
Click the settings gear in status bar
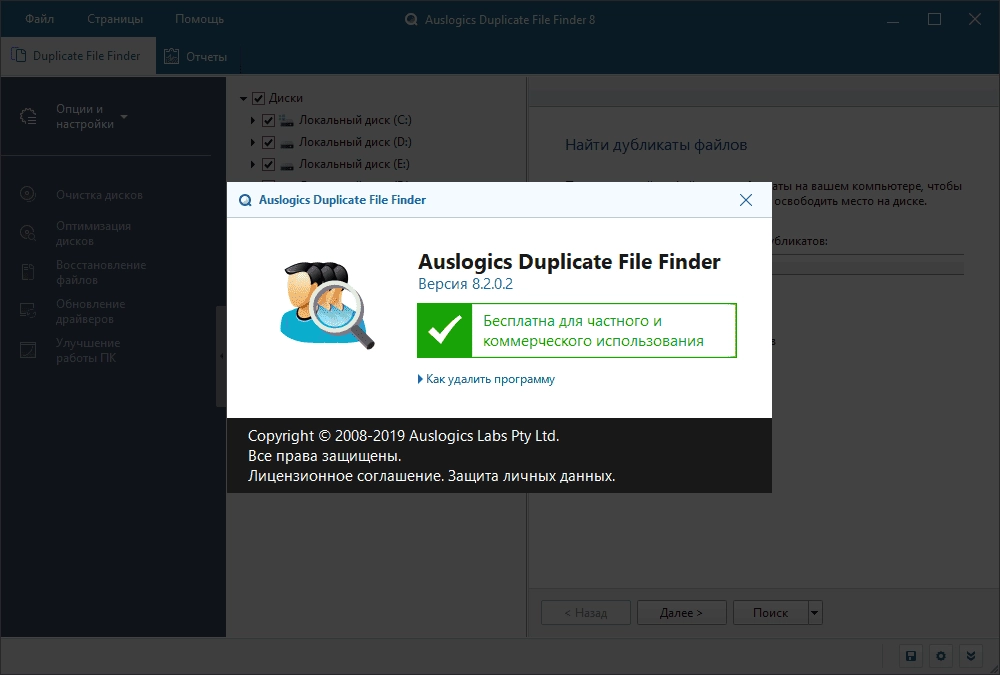point(941,656)
